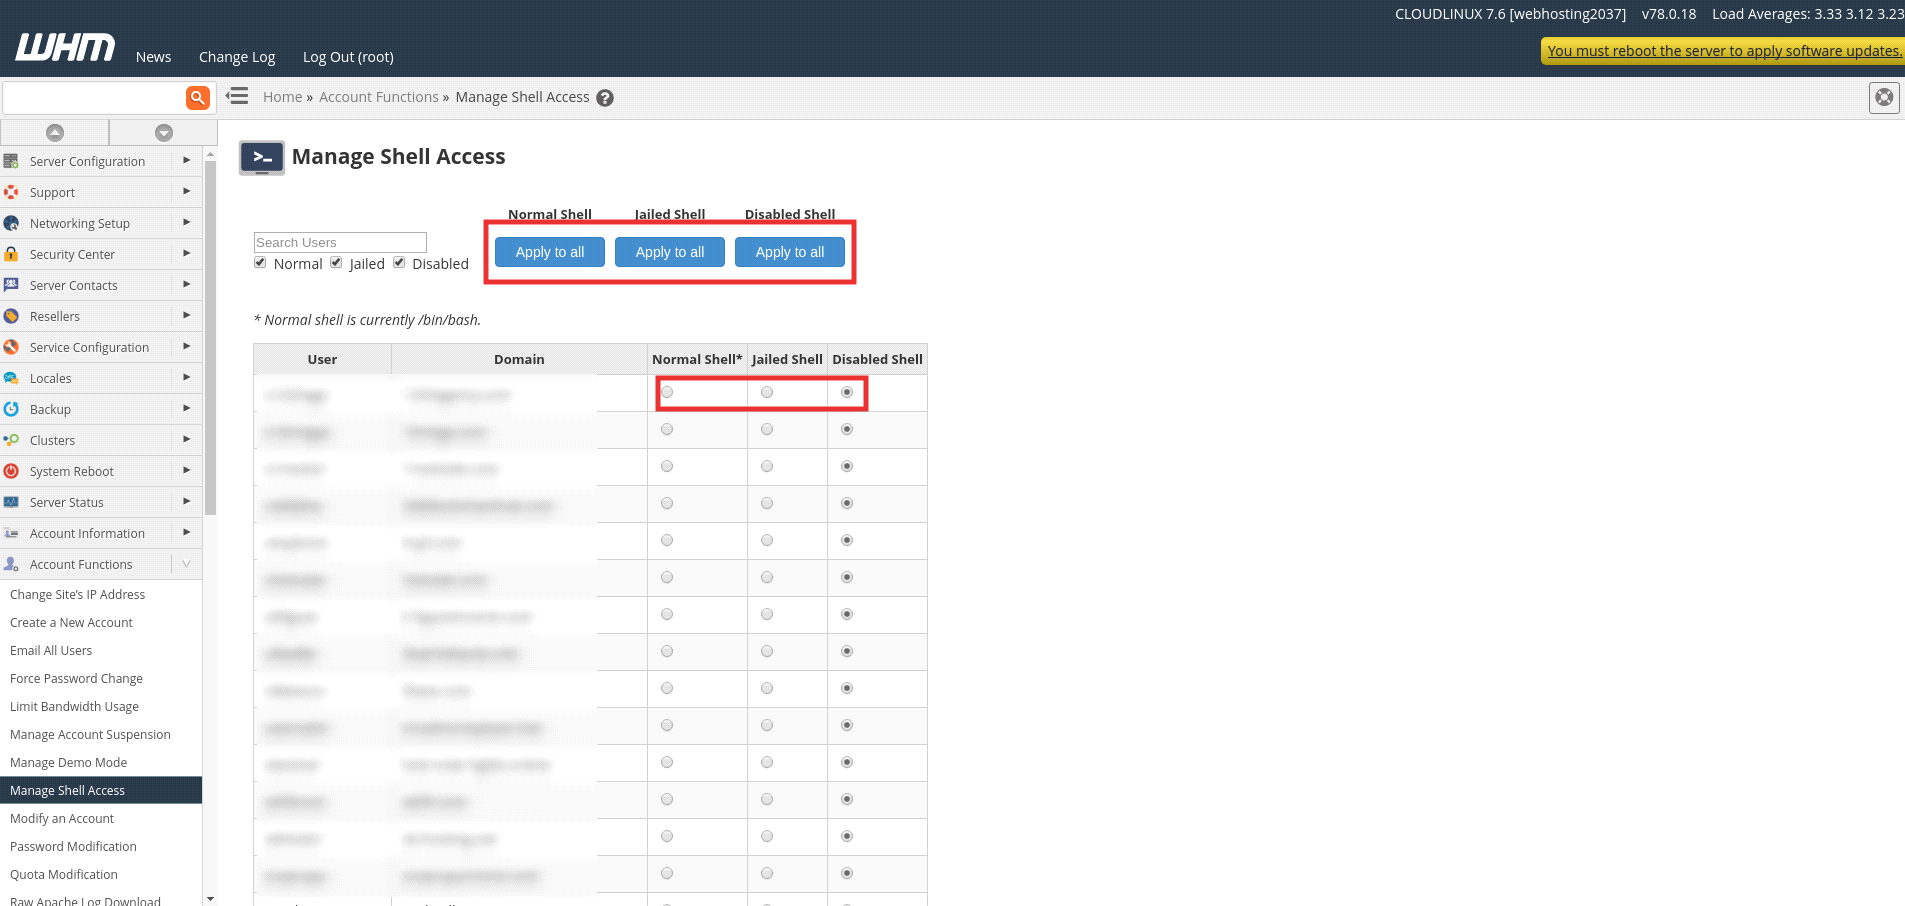Click the Backup icon in sidebar

tap(12, 409)
